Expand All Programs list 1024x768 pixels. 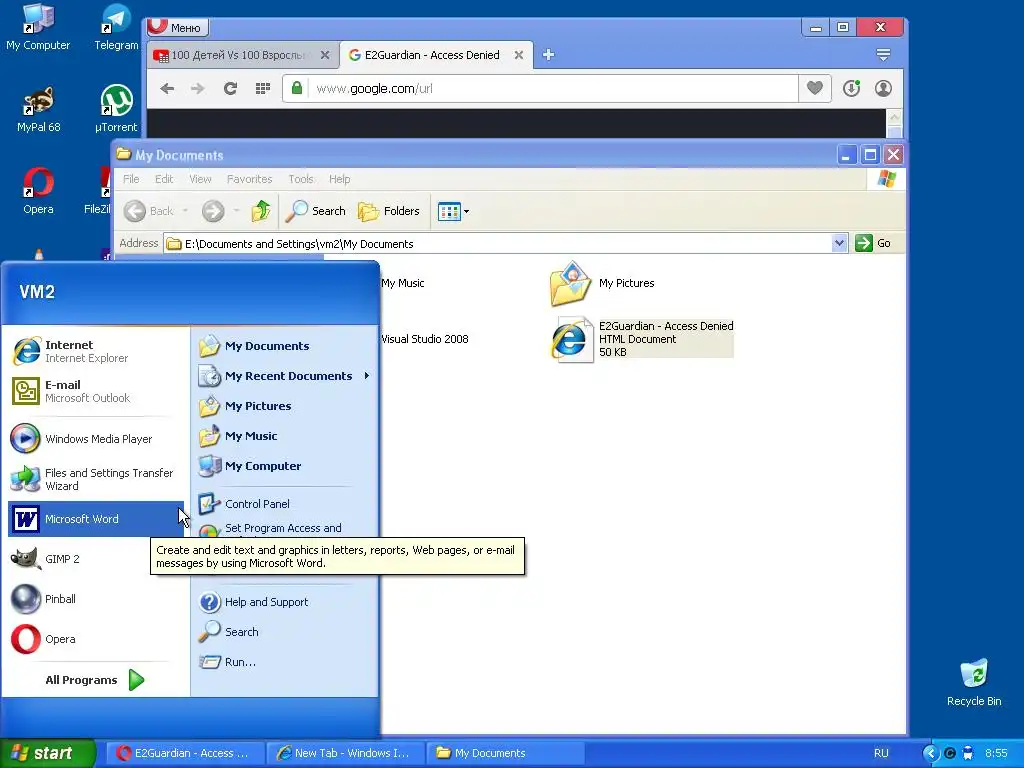(95, 680)
